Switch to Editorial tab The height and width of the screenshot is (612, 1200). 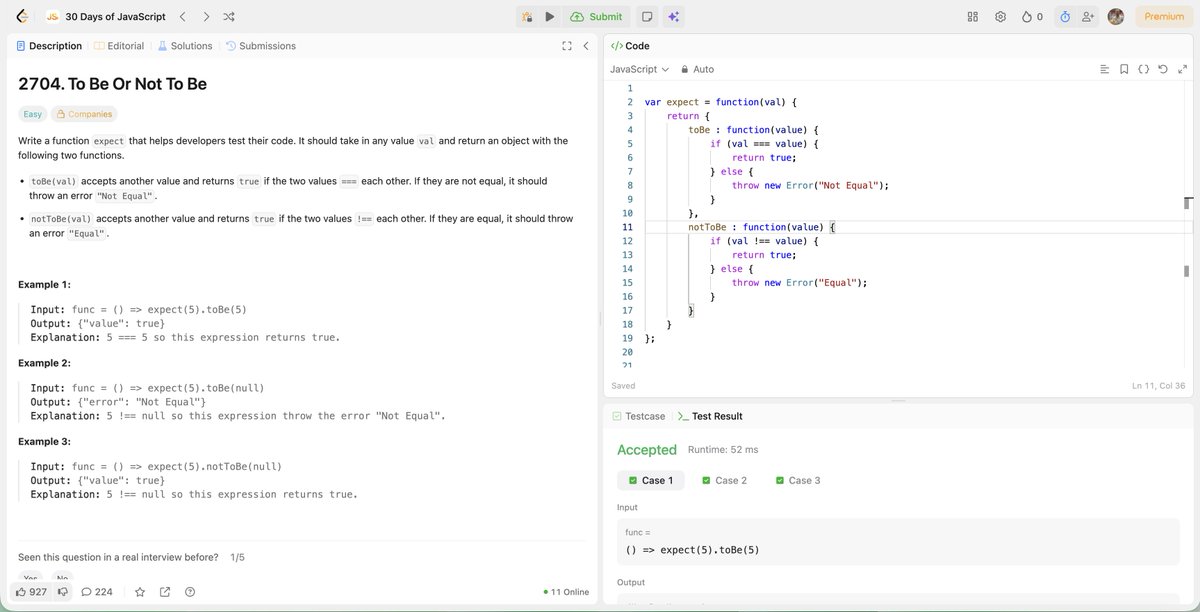tap(119, 46)
